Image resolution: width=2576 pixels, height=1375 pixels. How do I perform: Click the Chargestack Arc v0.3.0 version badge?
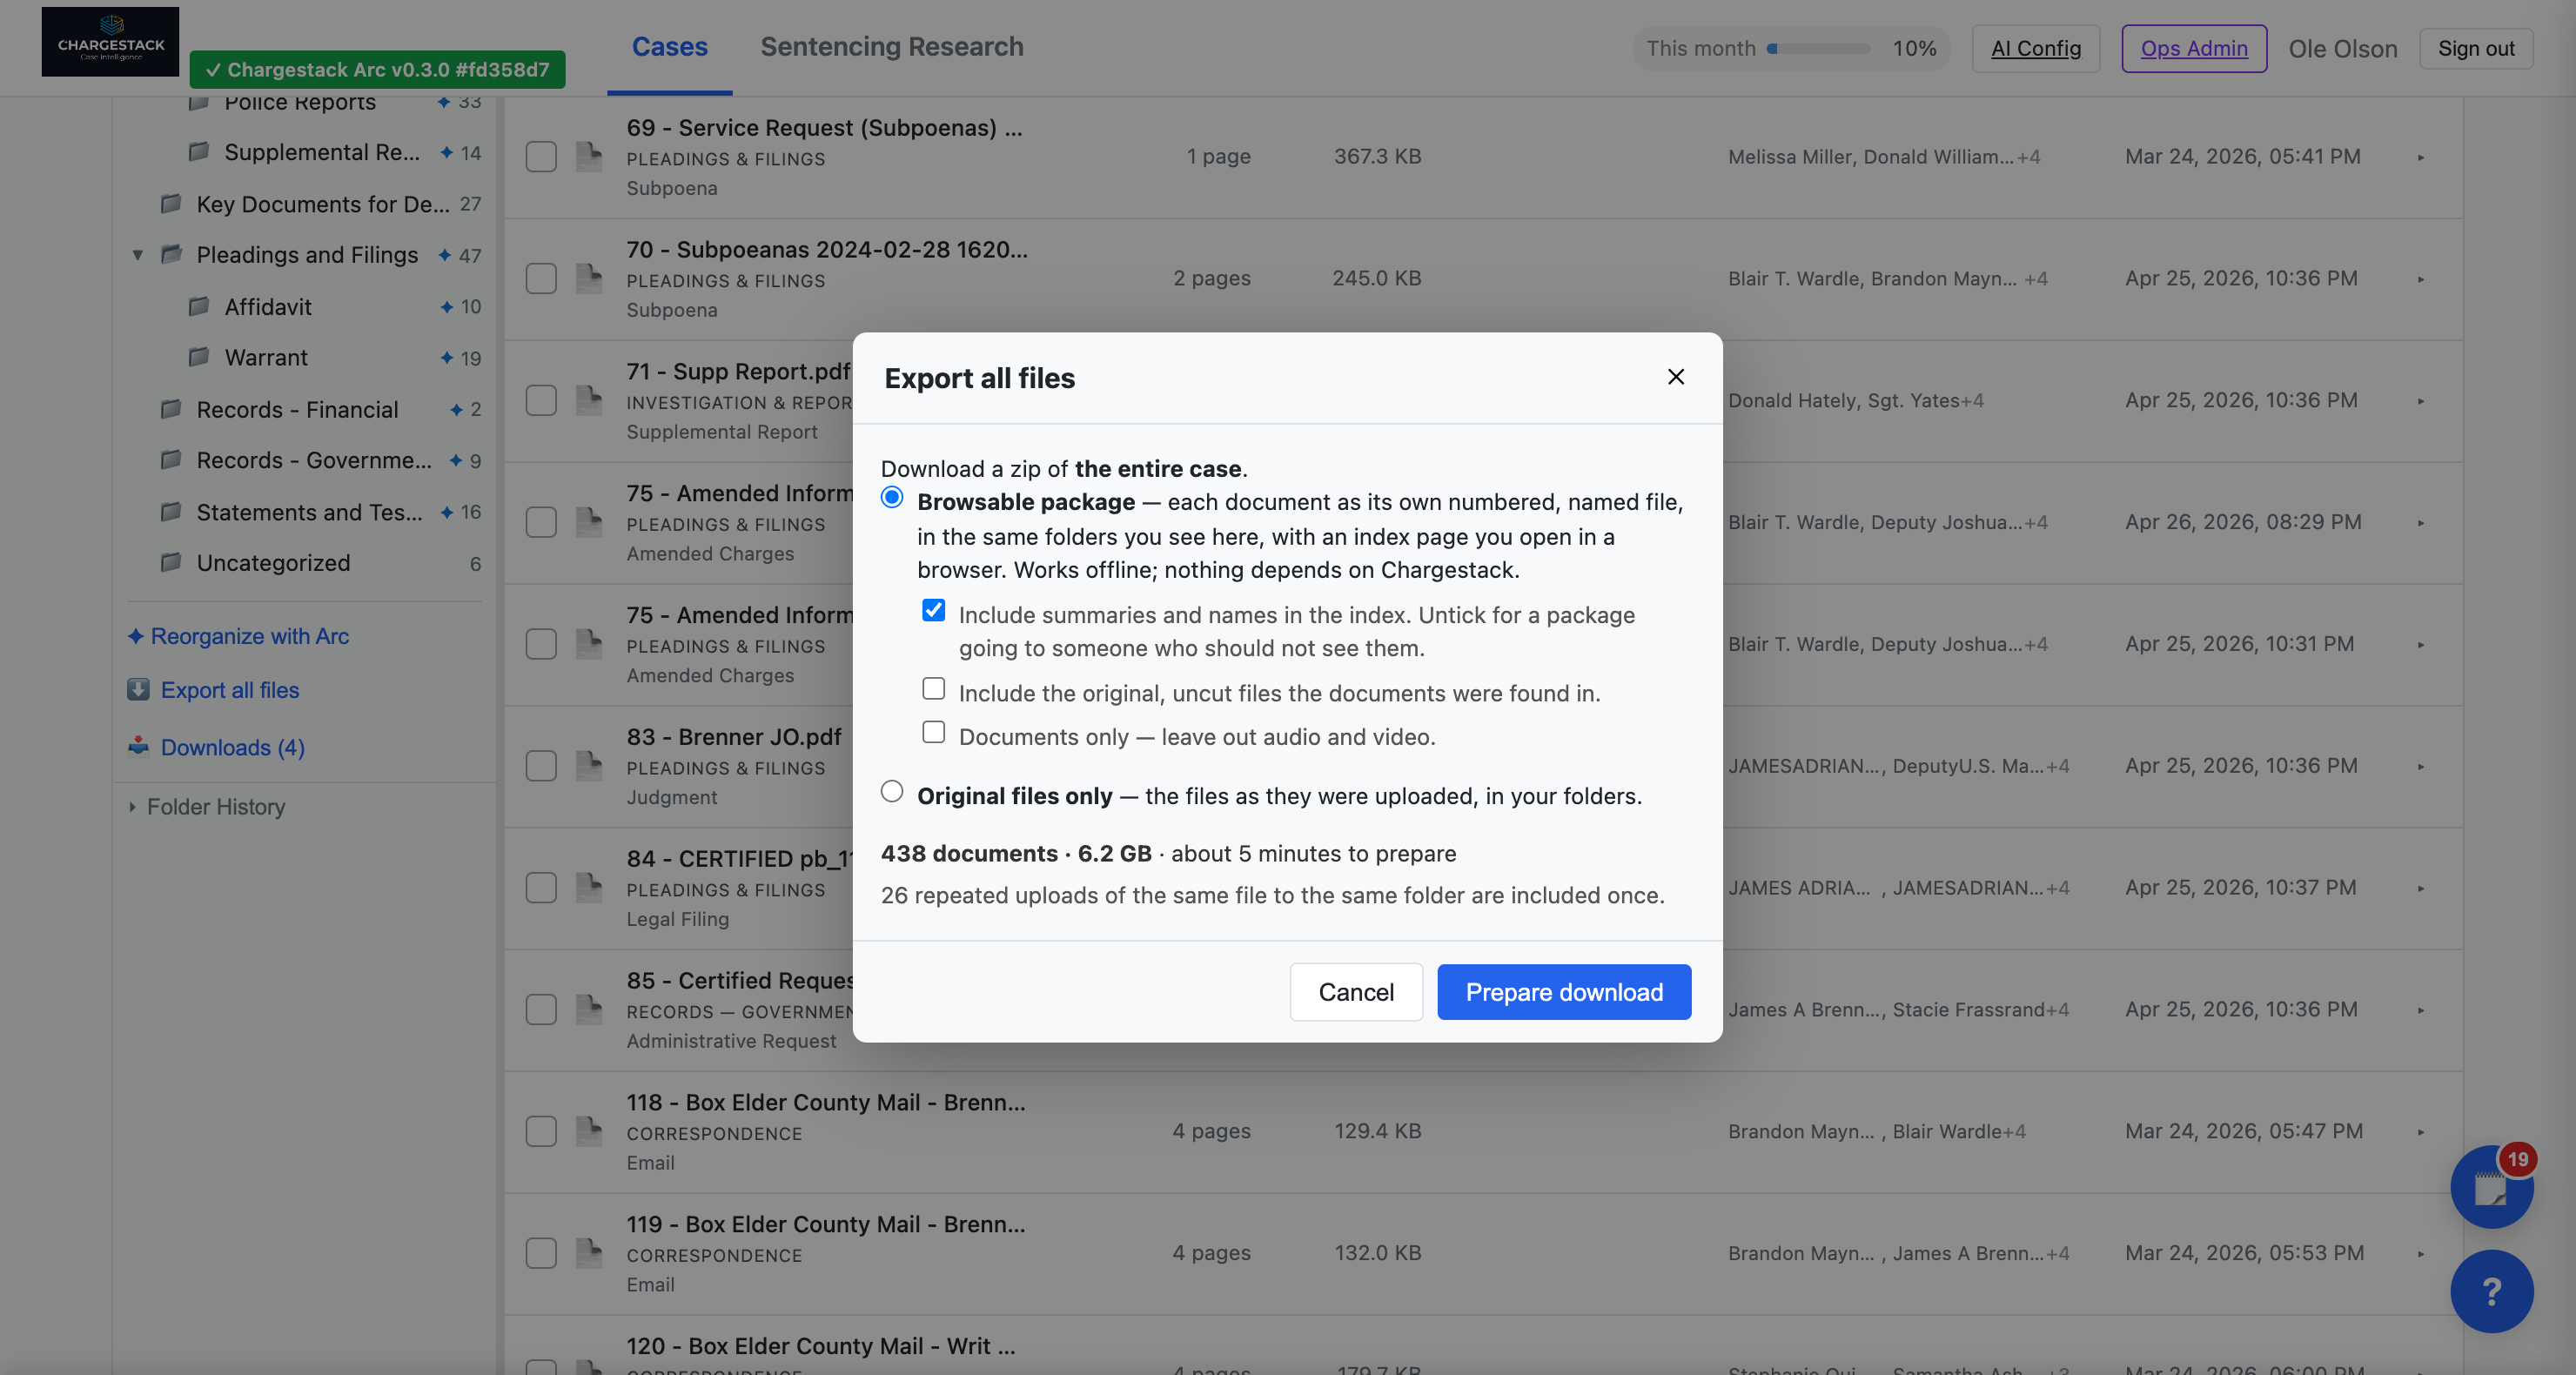point(377,69)
